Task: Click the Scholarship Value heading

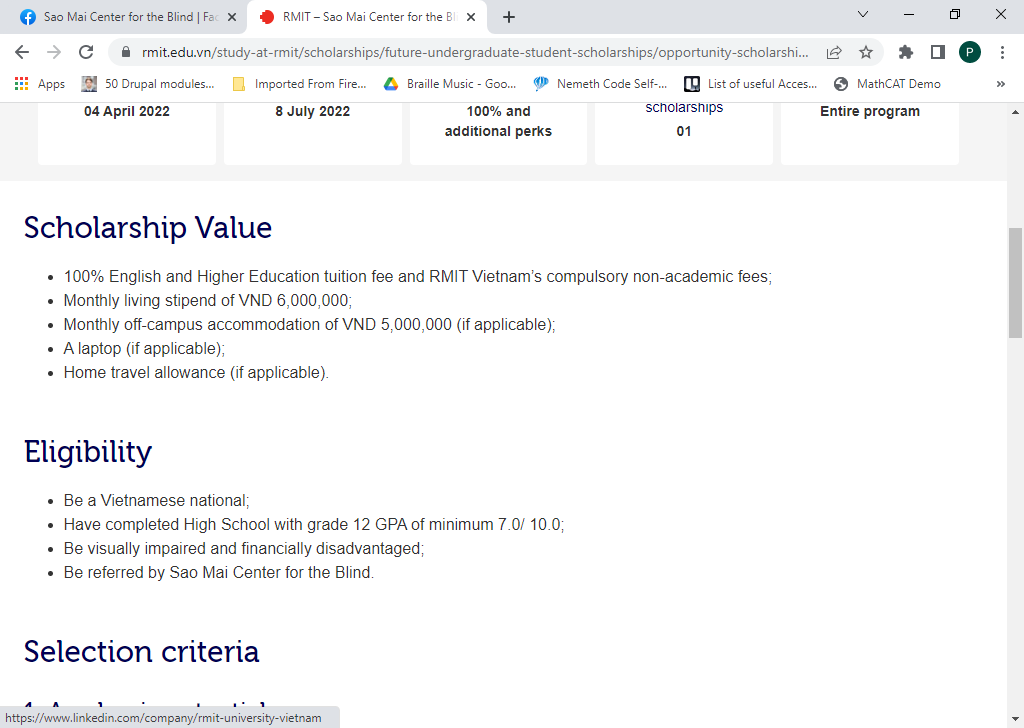Action: [148, 228]
